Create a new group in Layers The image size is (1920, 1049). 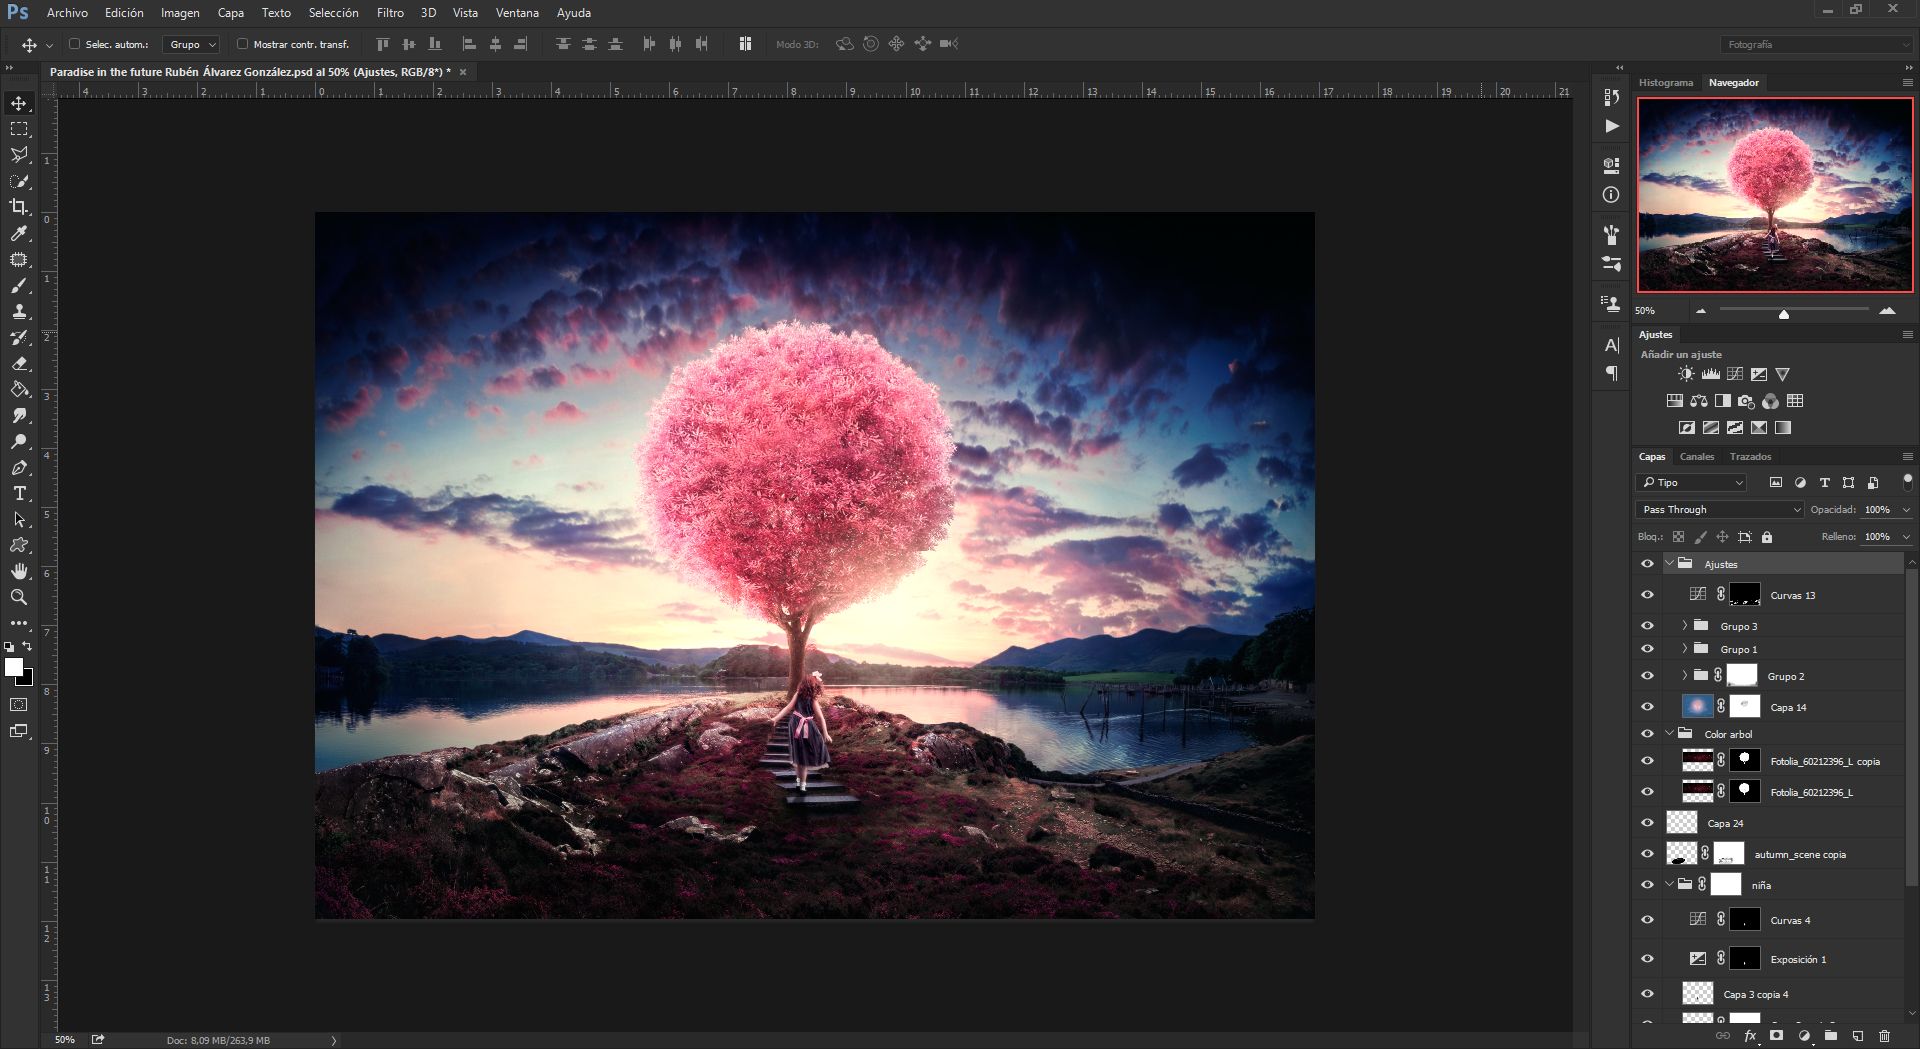click(1832, 1038)
